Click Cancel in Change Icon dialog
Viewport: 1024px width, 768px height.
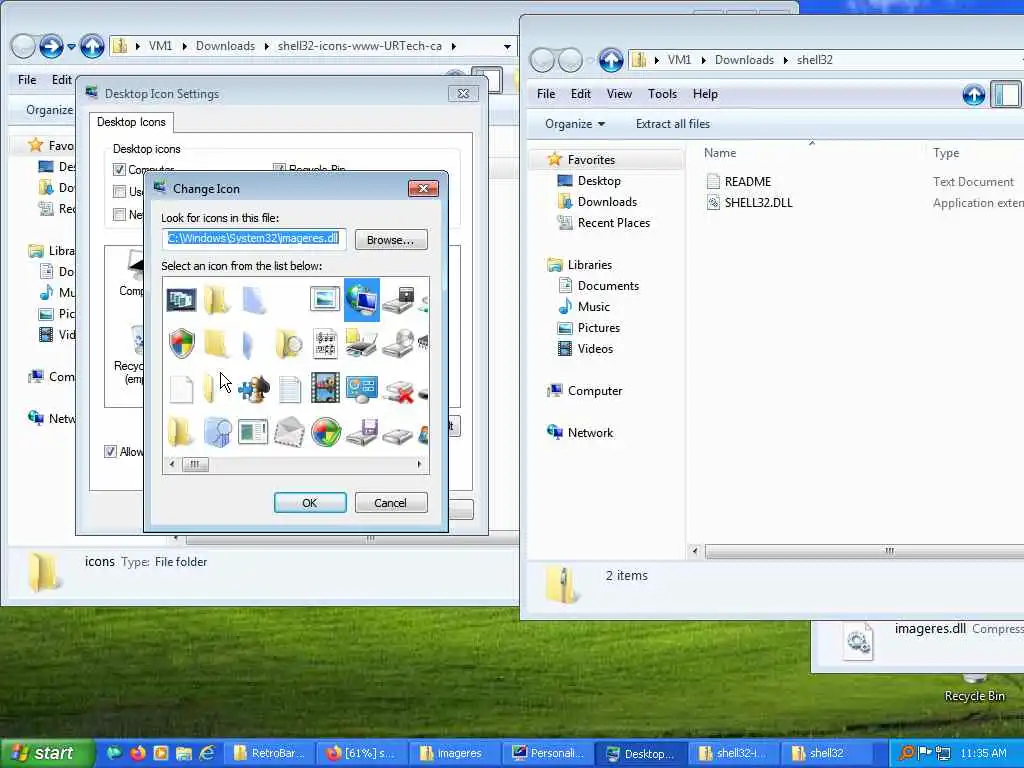391,503
